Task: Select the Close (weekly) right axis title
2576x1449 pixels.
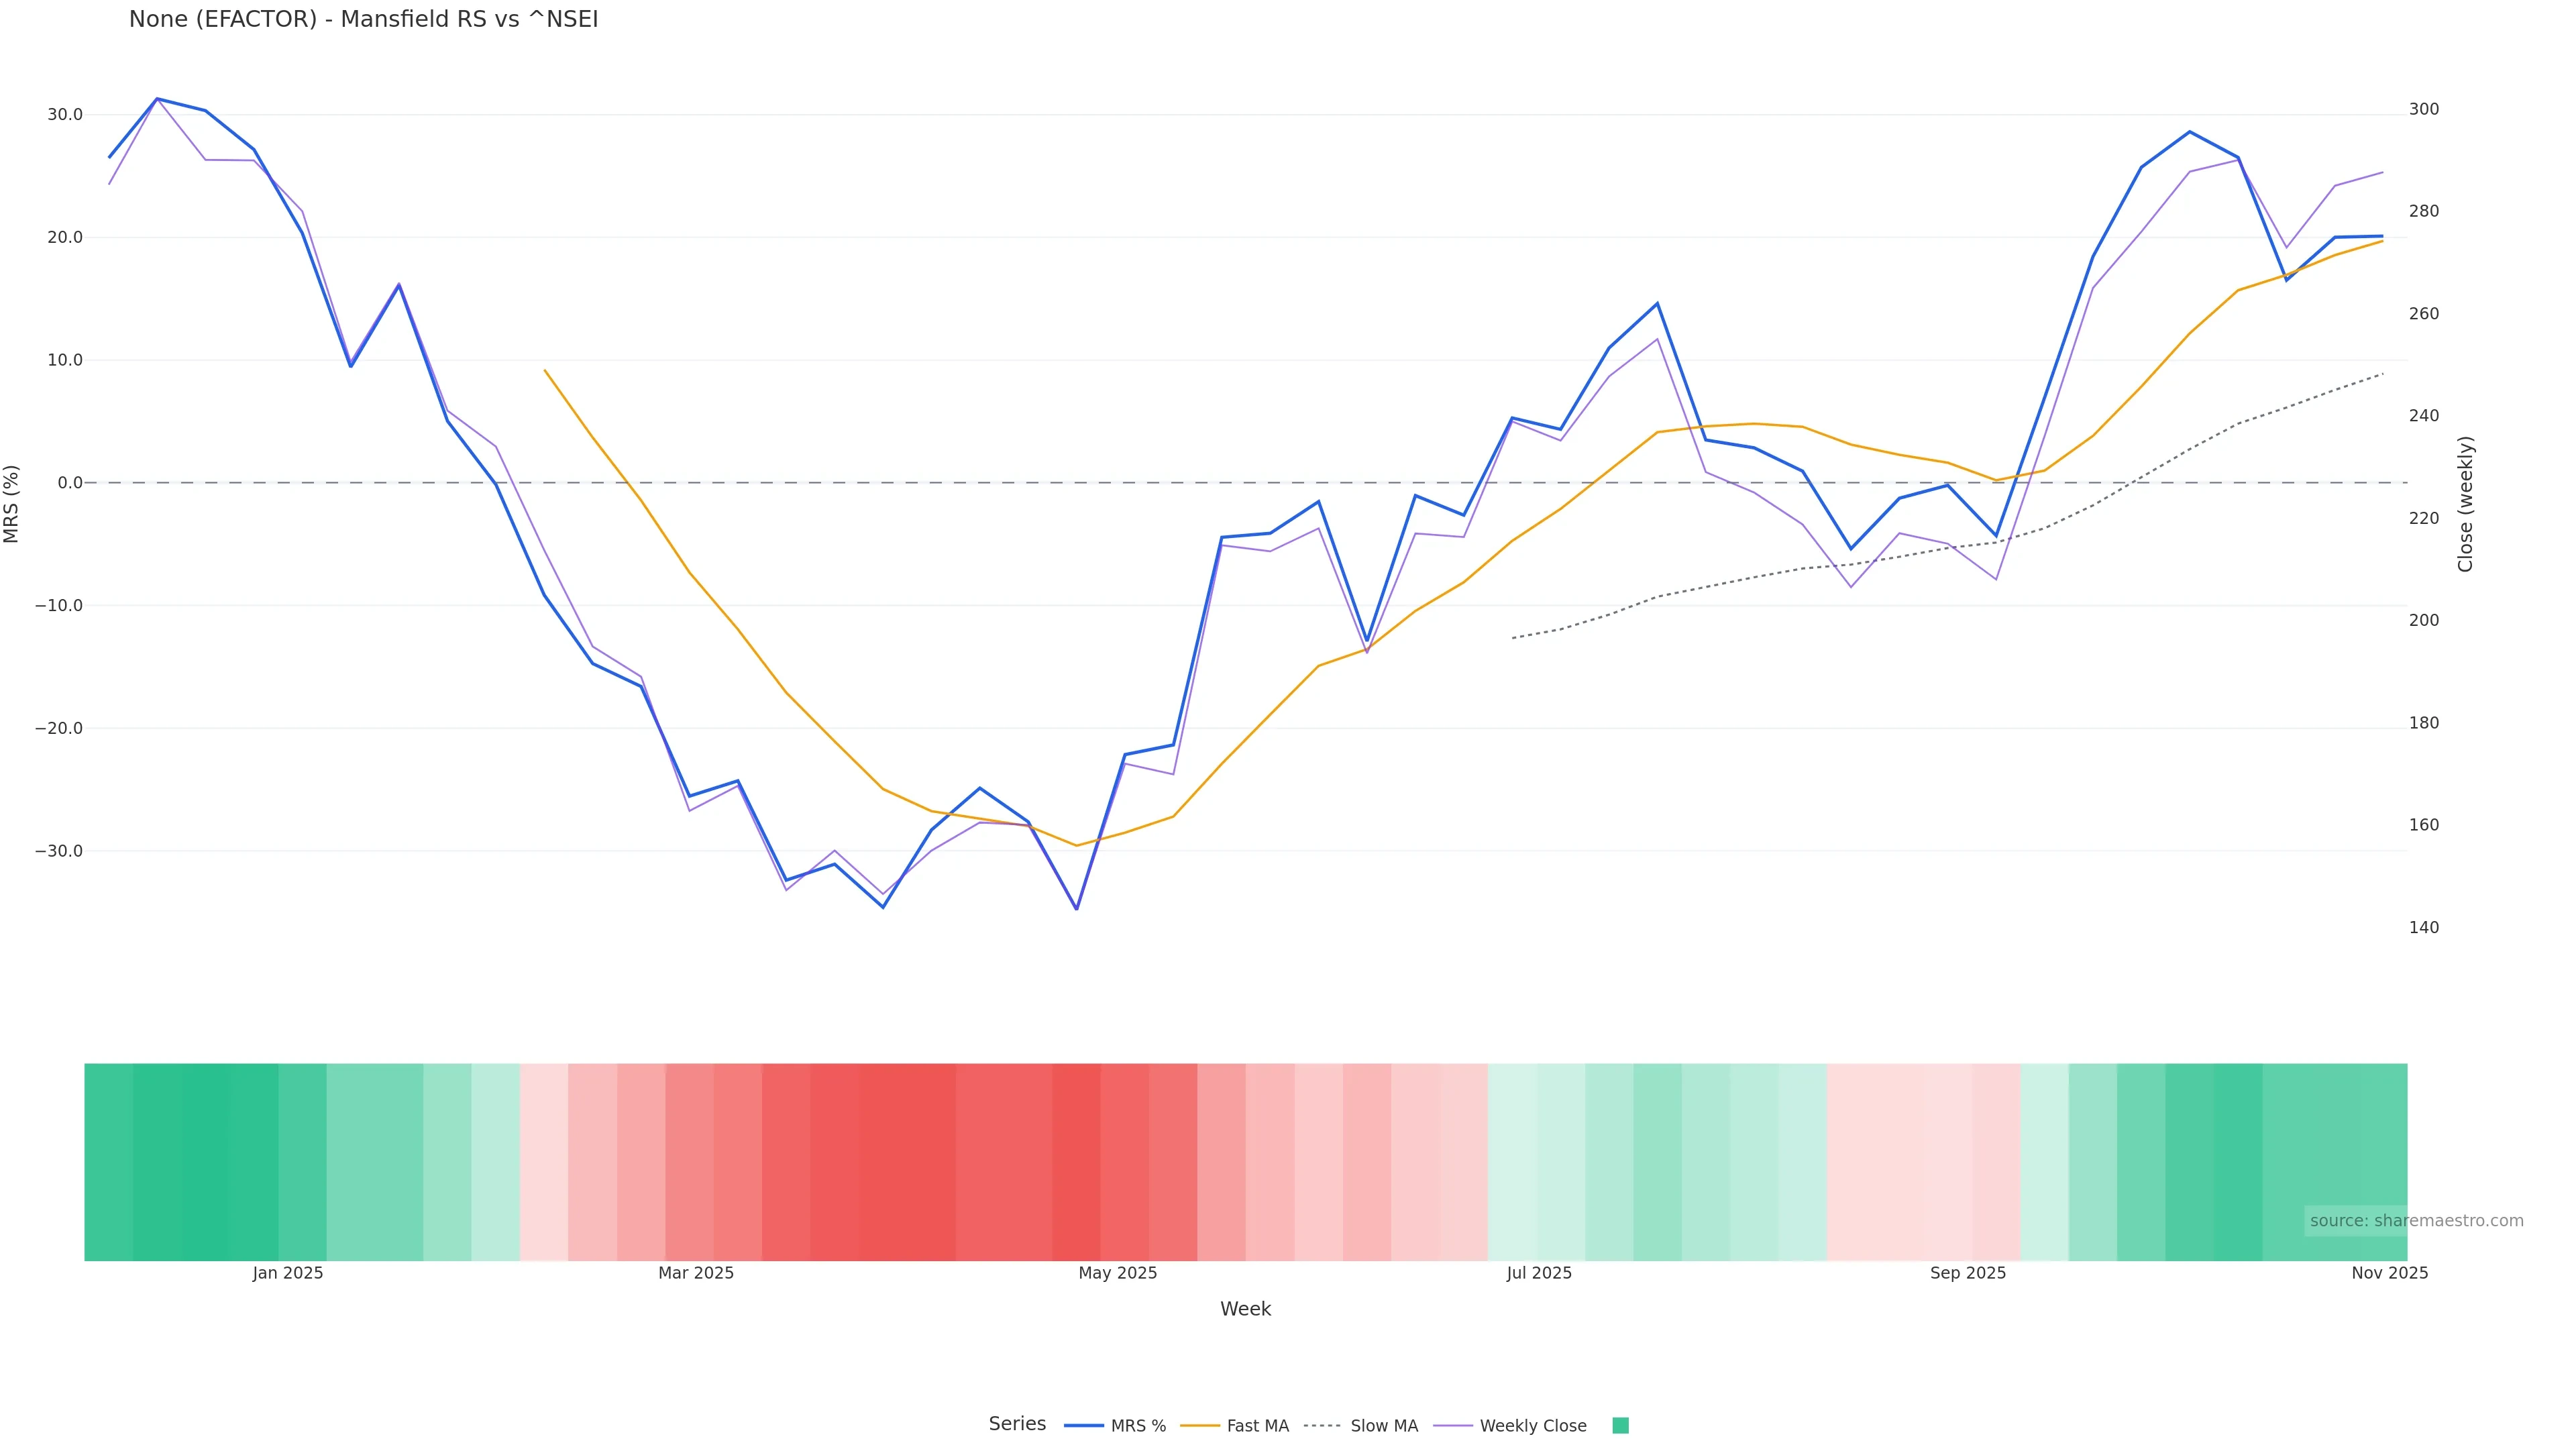Action: [2465, 504]
